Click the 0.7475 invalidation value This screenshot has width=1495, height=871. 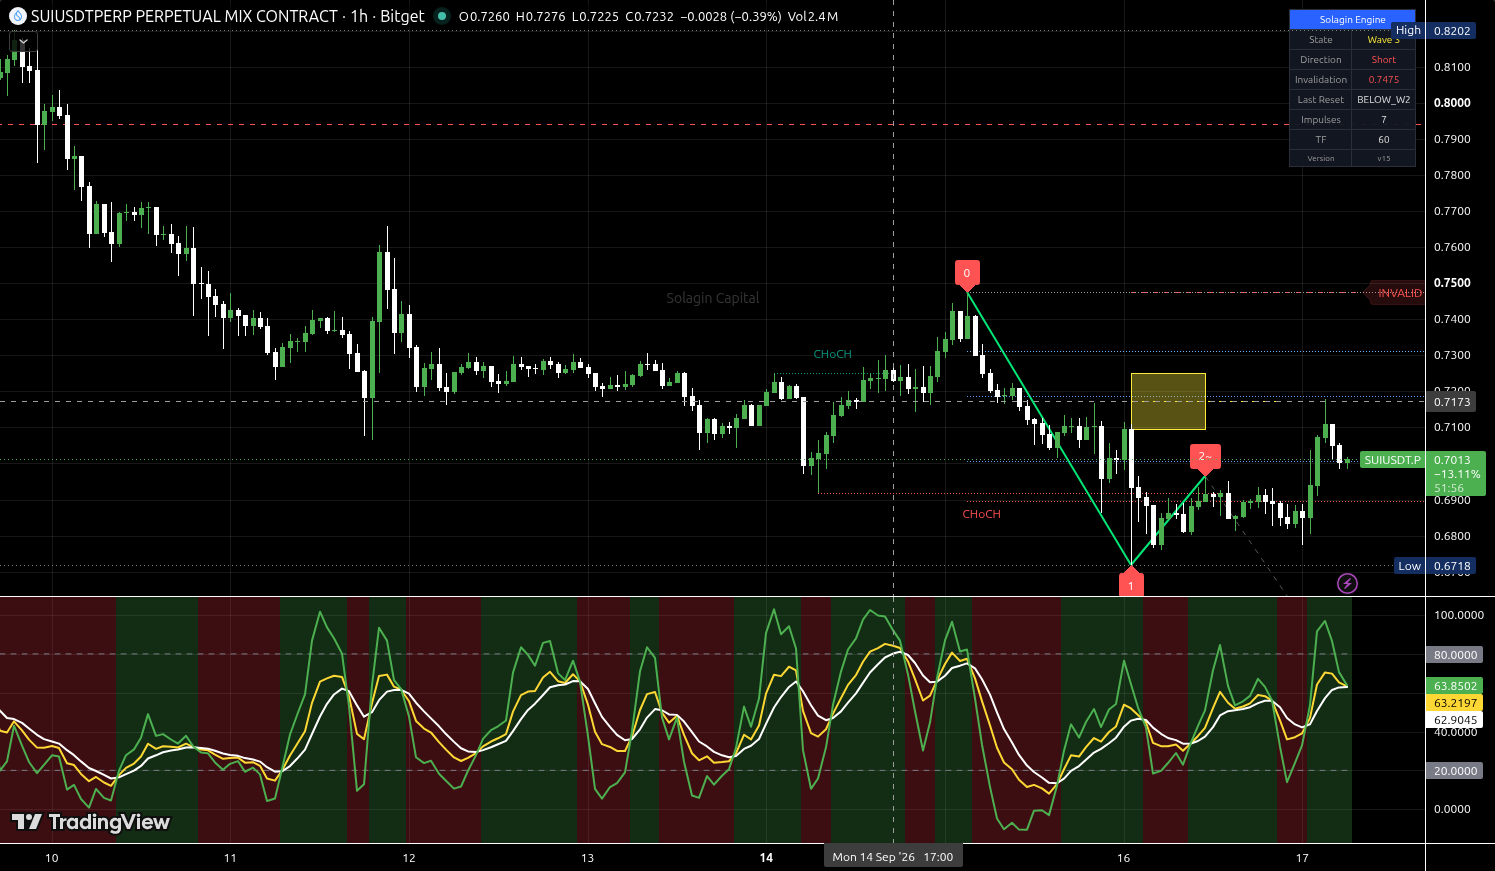[1383, 80]
